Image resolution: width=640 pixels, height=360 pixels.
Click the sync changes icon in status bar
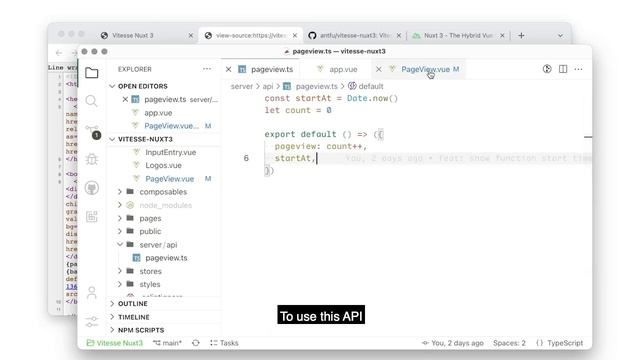(x=196, y=343)
